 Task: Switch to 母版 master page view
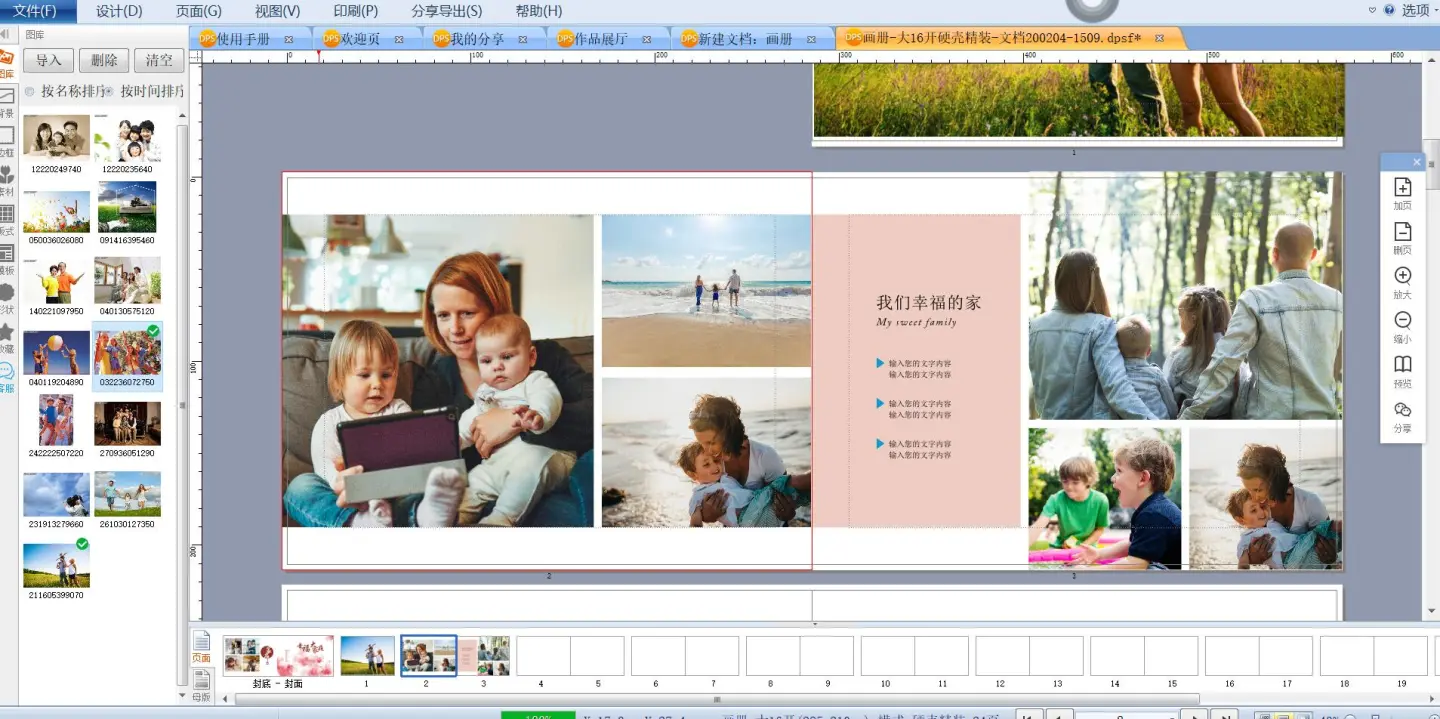201,684
